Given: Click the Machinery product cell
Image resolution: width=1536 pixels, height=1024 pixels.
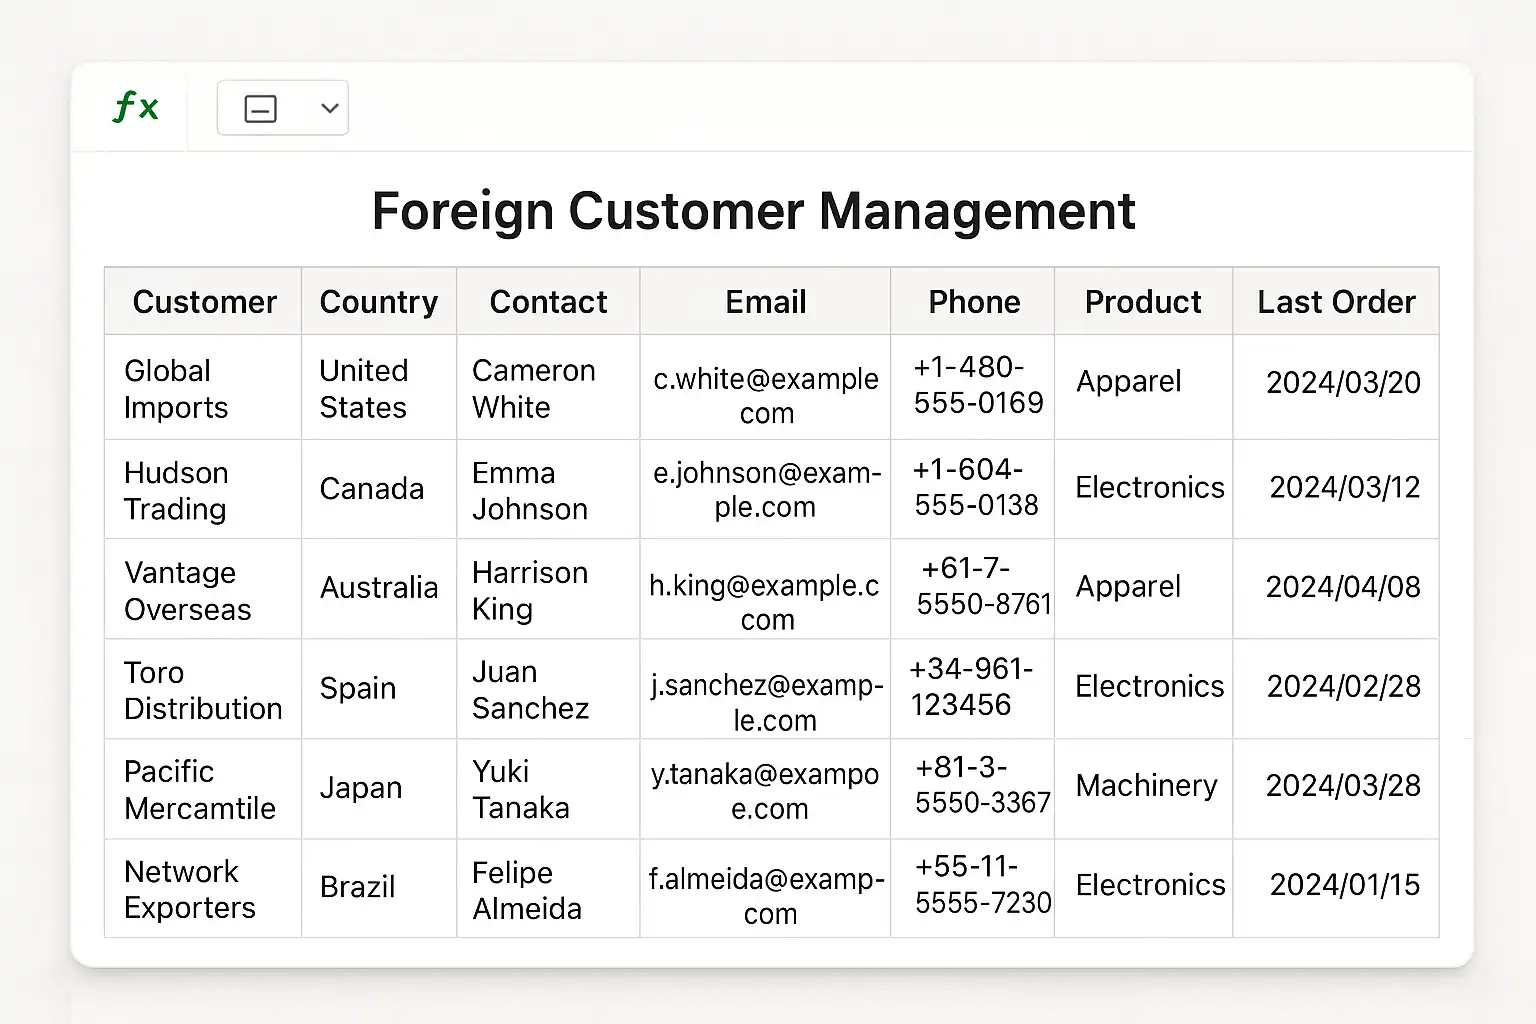Looking at the screenshot, I should click(x=1146, y=786).
